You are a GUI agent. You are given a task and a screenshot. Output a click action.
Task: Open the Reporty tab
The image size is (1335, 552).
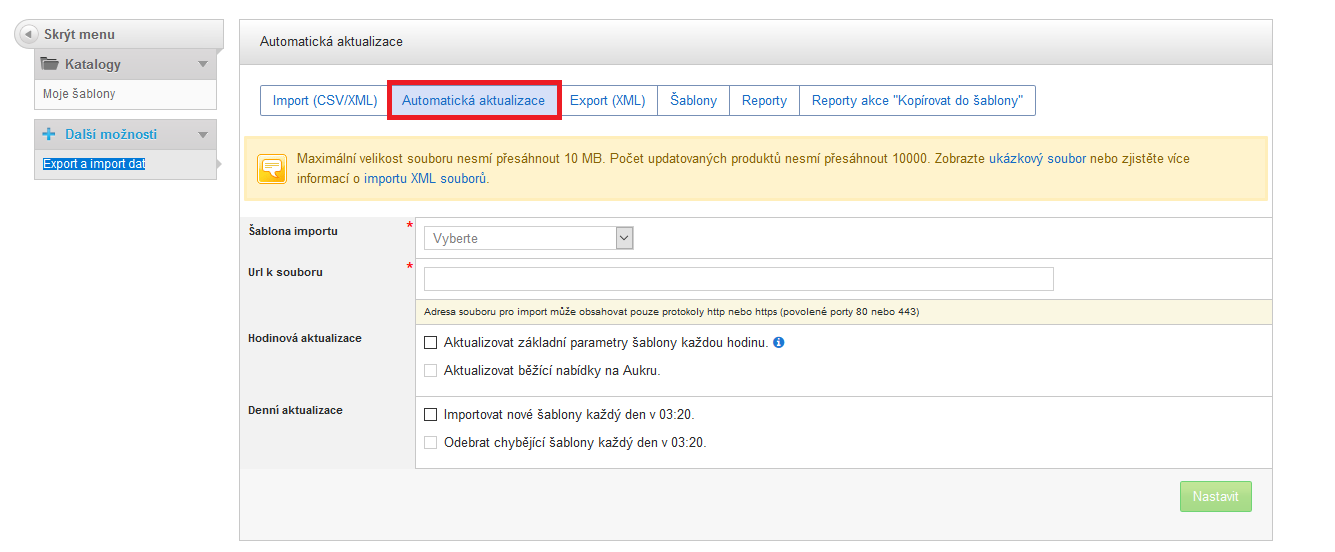tap(764, 101)
